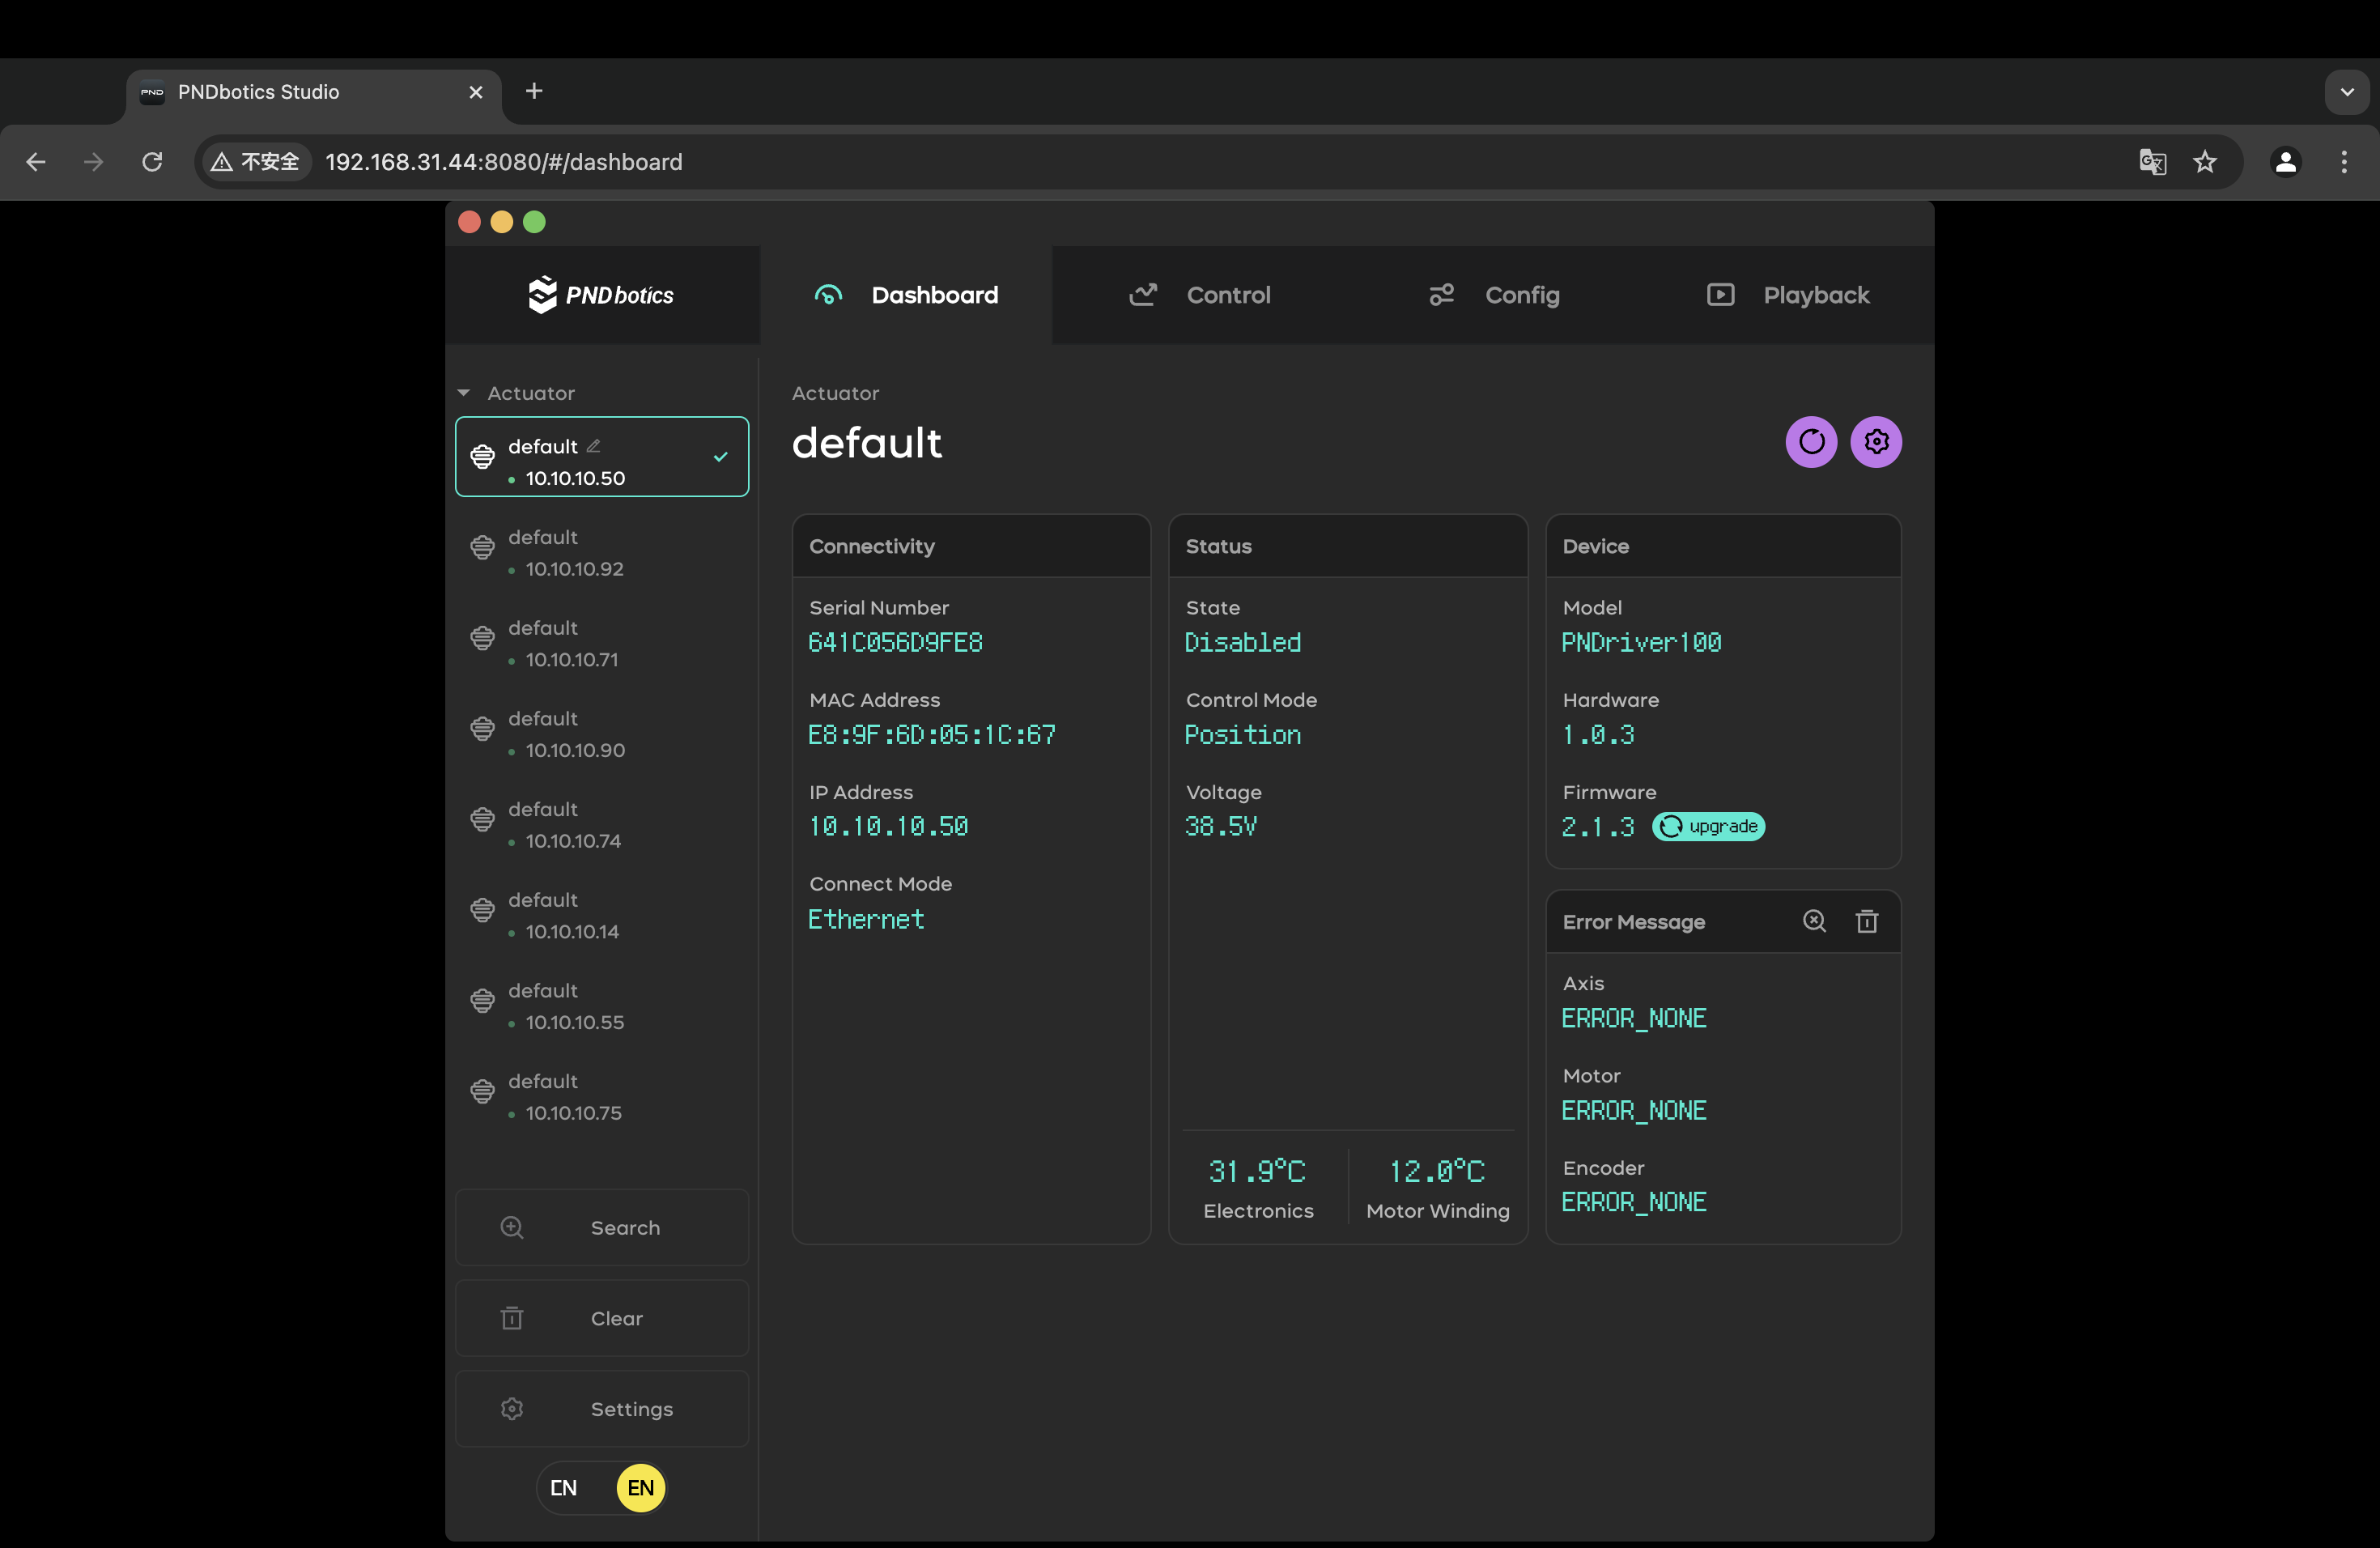Click Encoder ERROR_NONE value
Screen dimensions: 2380x1548
pos(1634,1203)
